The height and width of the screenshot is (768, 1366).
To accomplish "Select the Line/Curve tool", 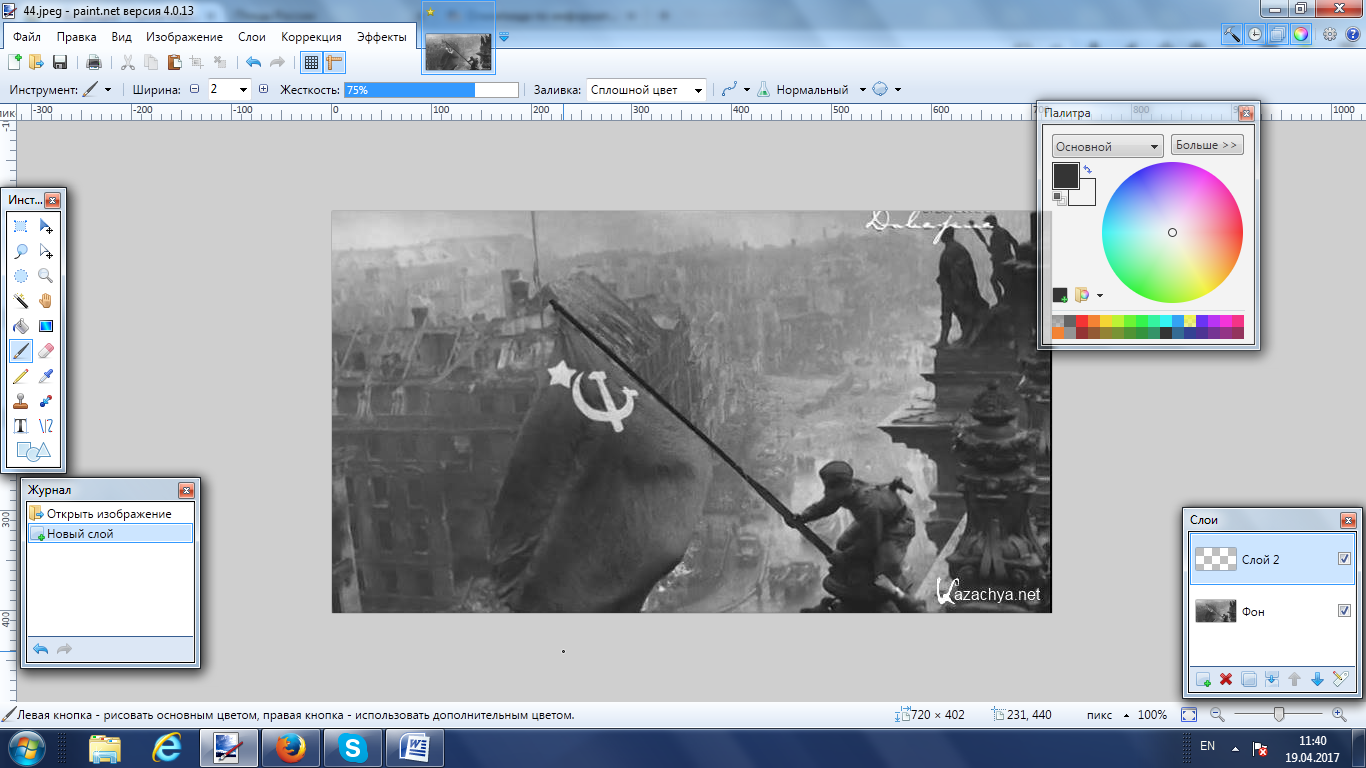I will point(45,426).
